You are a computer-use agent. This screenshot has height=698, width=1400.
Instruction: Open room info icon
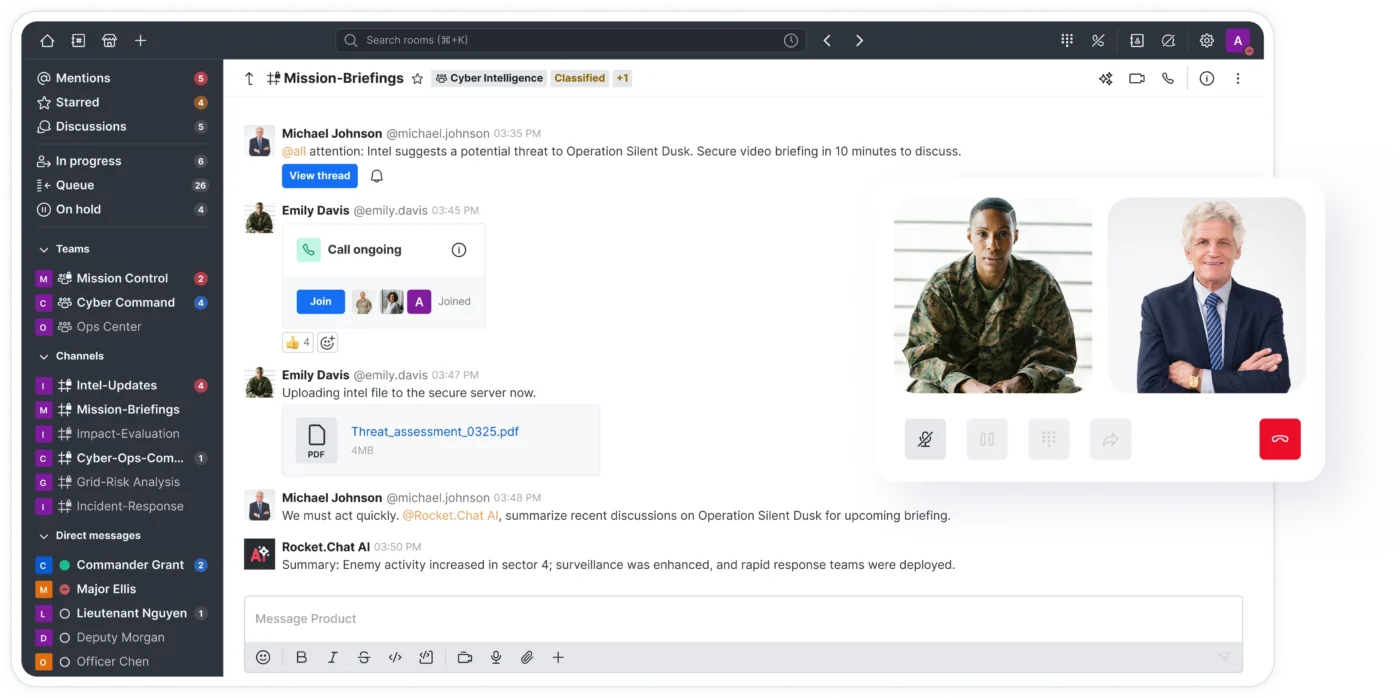1207,78
